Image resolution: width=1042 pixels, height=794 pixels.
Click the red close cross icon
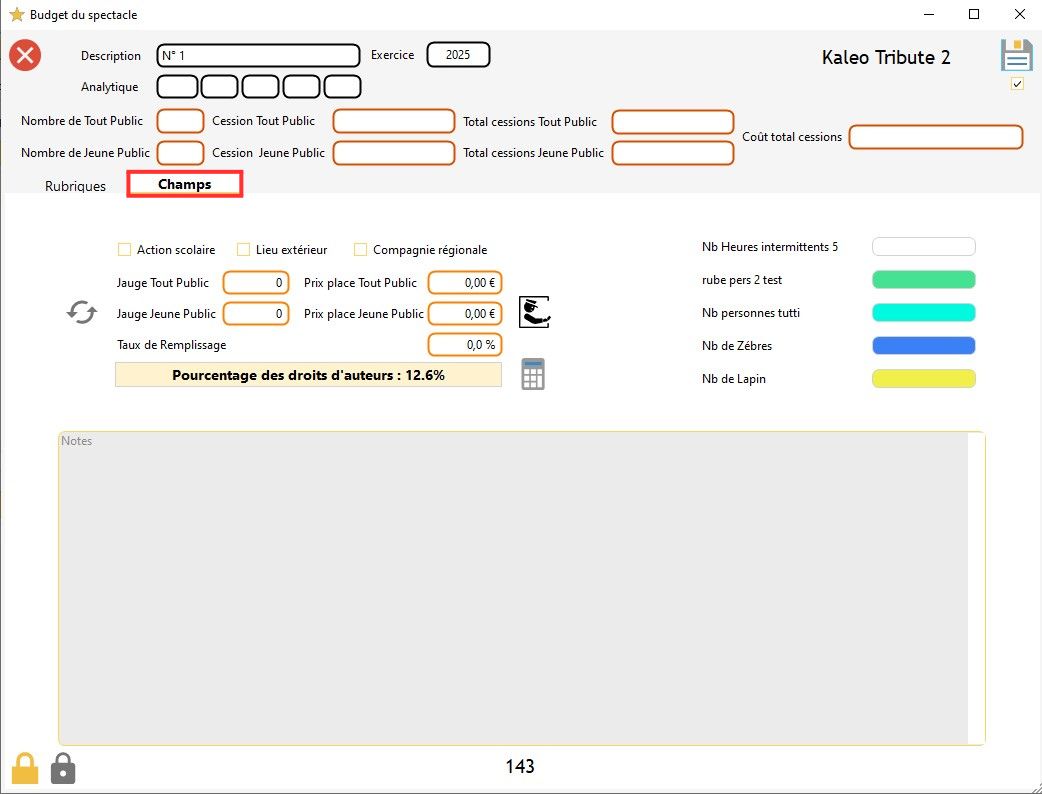click(x=25, y=55)
